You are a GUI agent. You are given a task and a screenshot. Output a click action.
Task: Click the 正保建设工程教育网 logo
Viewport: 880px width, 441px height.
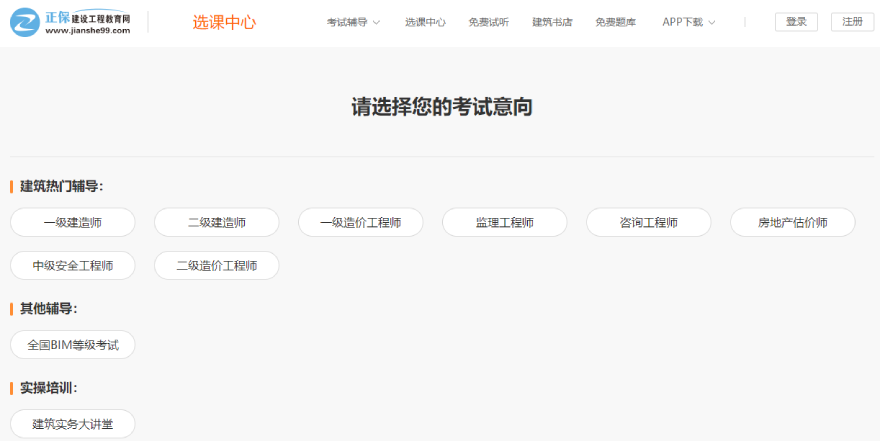pyautogui.click(x=70, y=22)
